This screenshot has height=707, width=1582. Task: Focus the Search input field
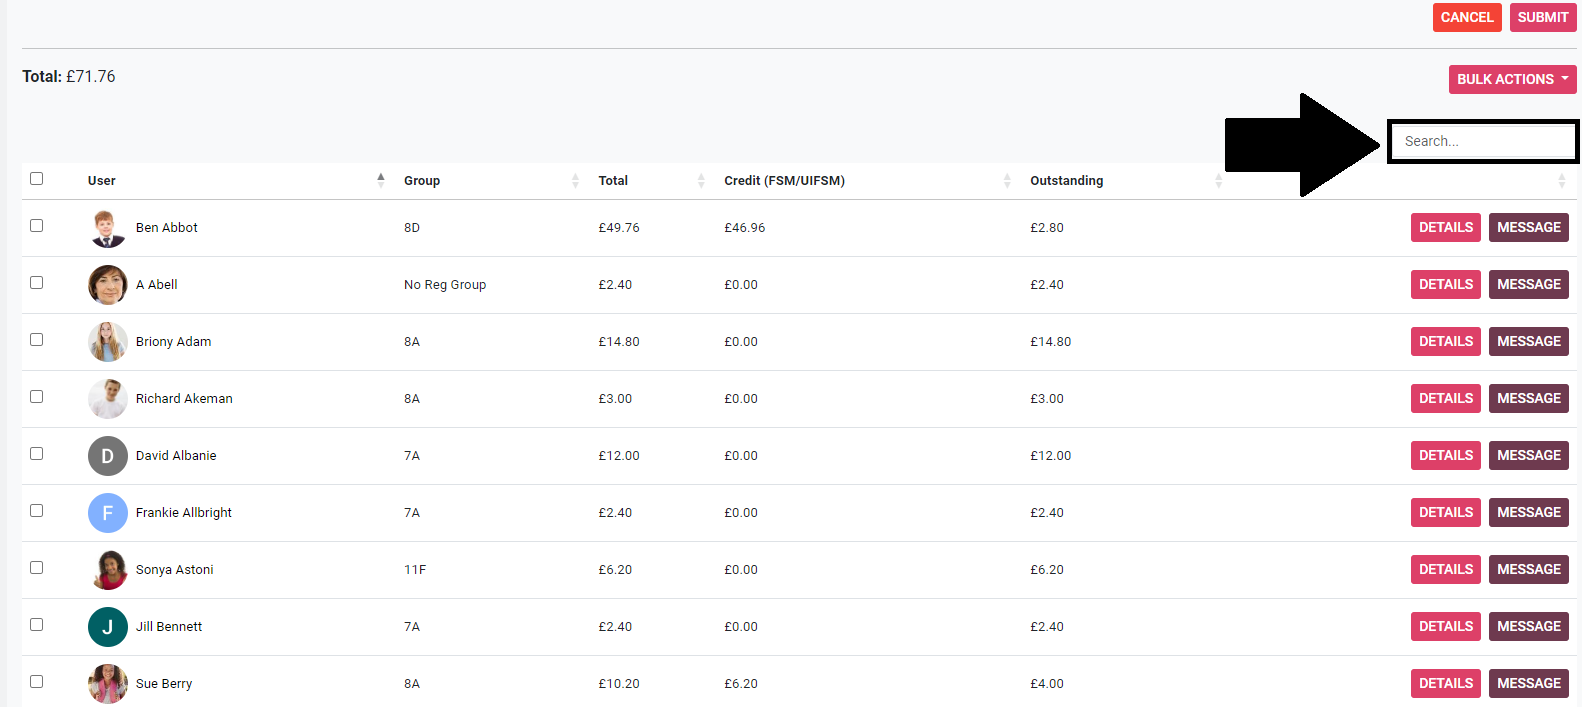[1482, 141]
